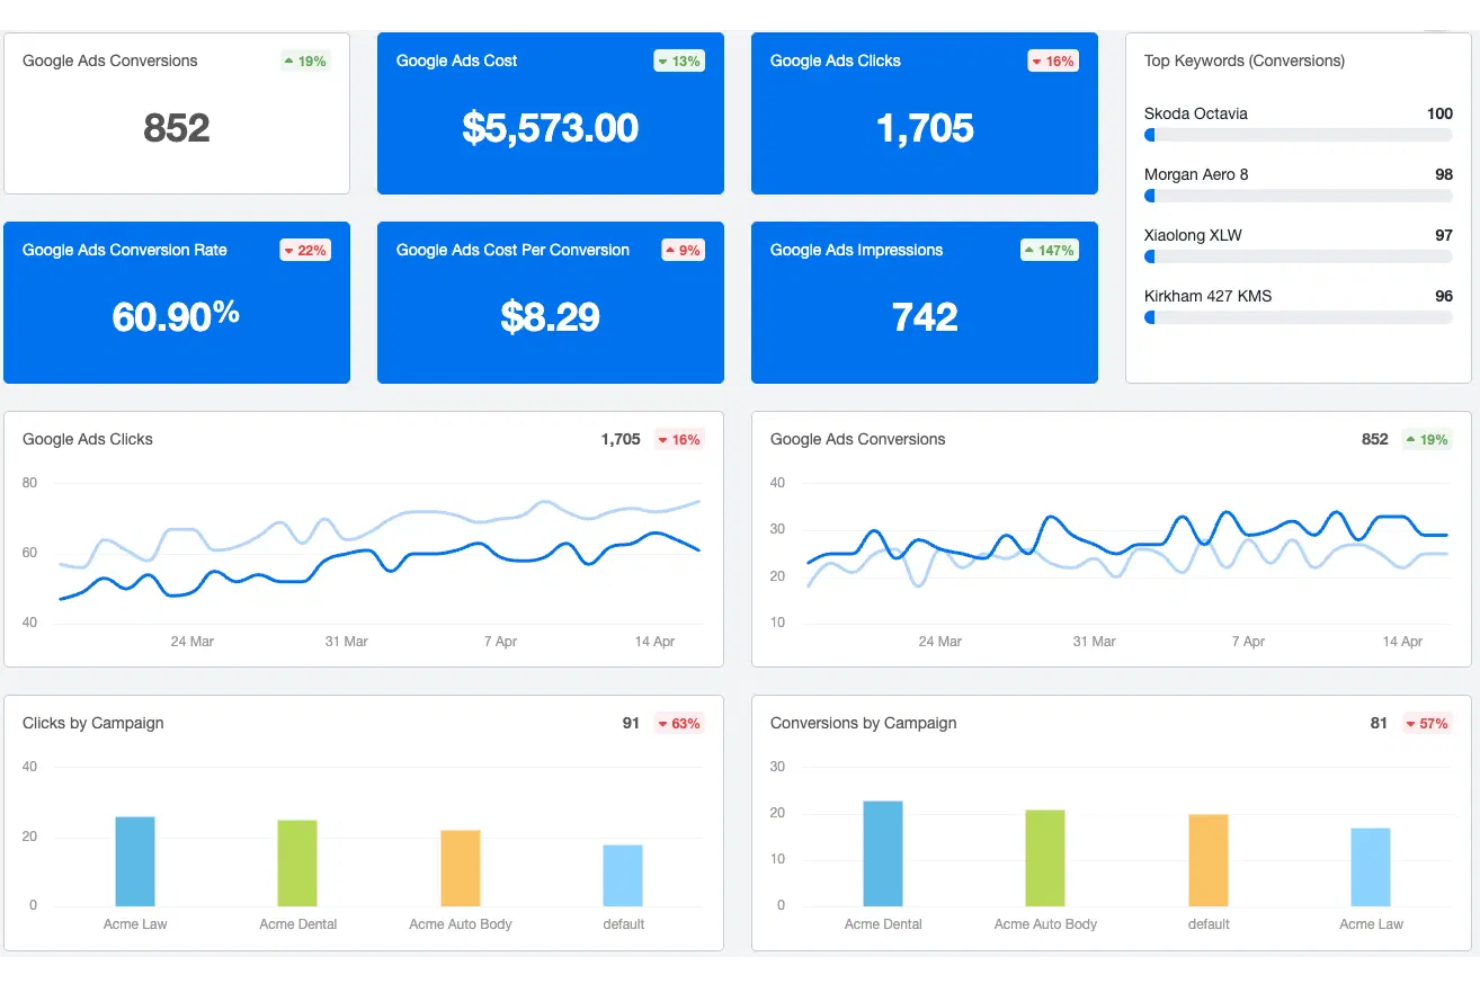This screenshot has height=987, width=1480.
Task: Click the green 19% trend arrow on Conversions
Action: coord(305,61)
